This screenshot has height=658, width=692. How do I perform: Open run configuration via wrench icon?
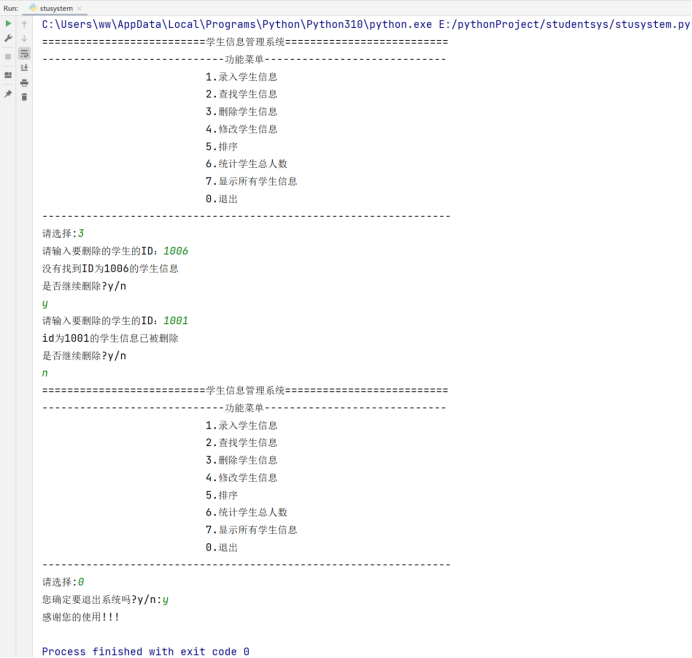tap(8, 38)
